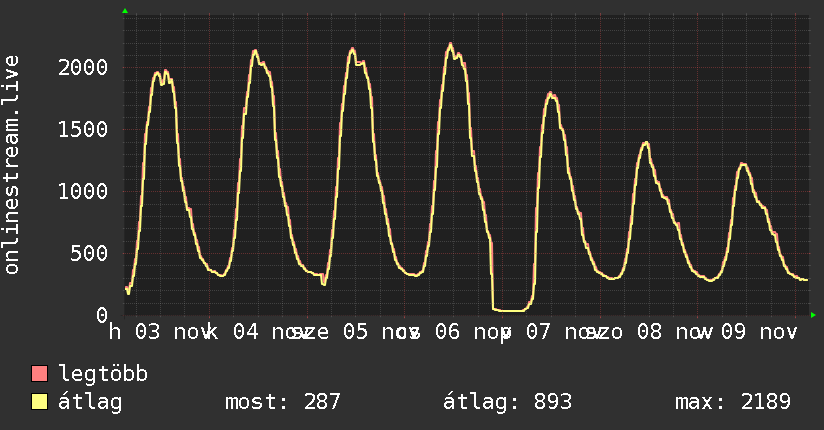Click the pink legtöbb legend swatch
Viewport: 824px width, 430px height.
39,373
